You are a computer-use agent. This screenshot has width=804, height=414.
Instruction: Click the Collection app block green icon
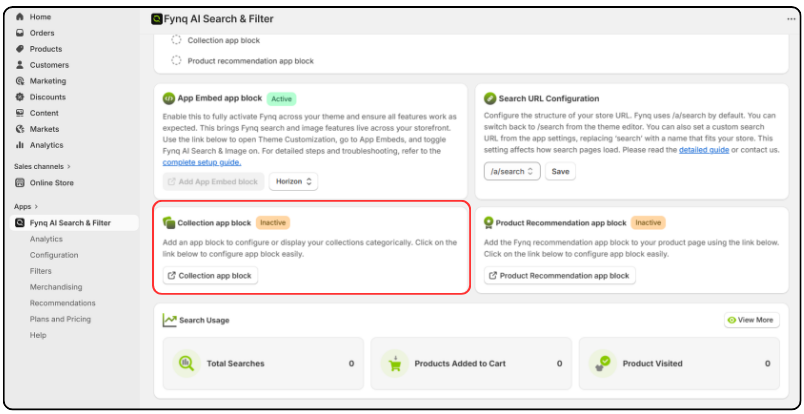pos(169,223)
